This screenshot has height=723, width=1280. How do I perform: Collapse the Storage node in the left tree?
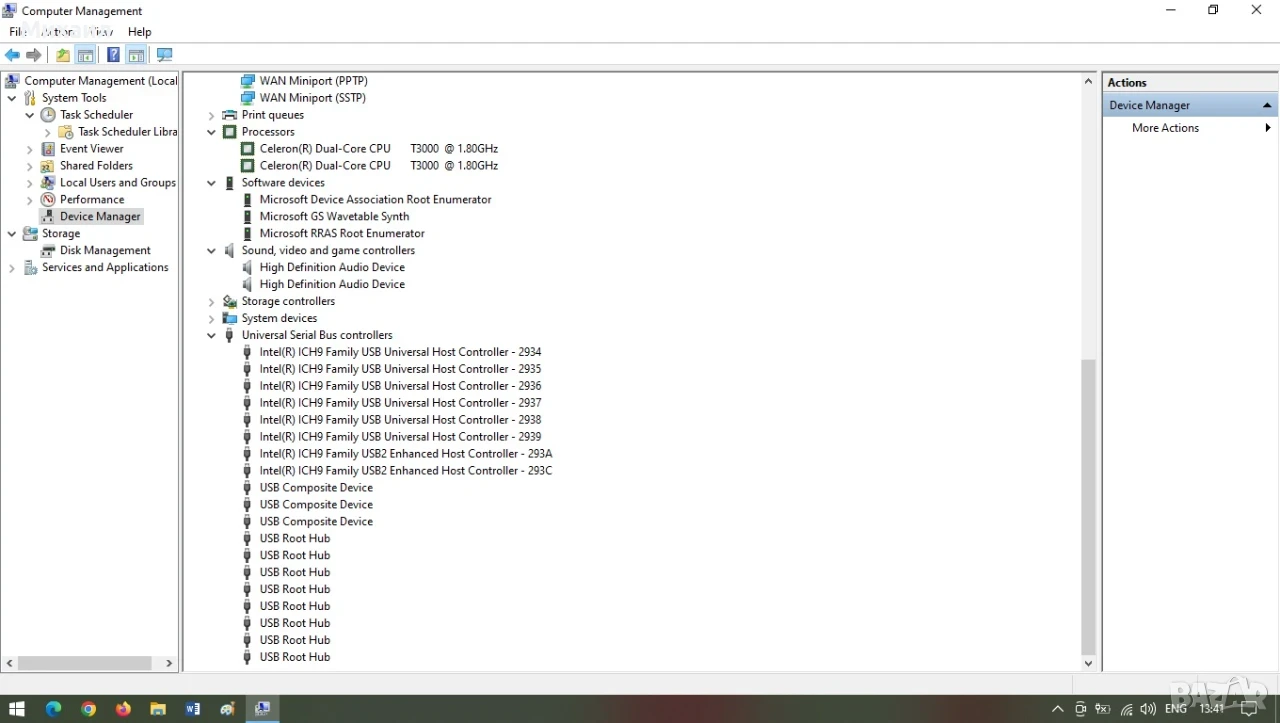pos(12,234)
